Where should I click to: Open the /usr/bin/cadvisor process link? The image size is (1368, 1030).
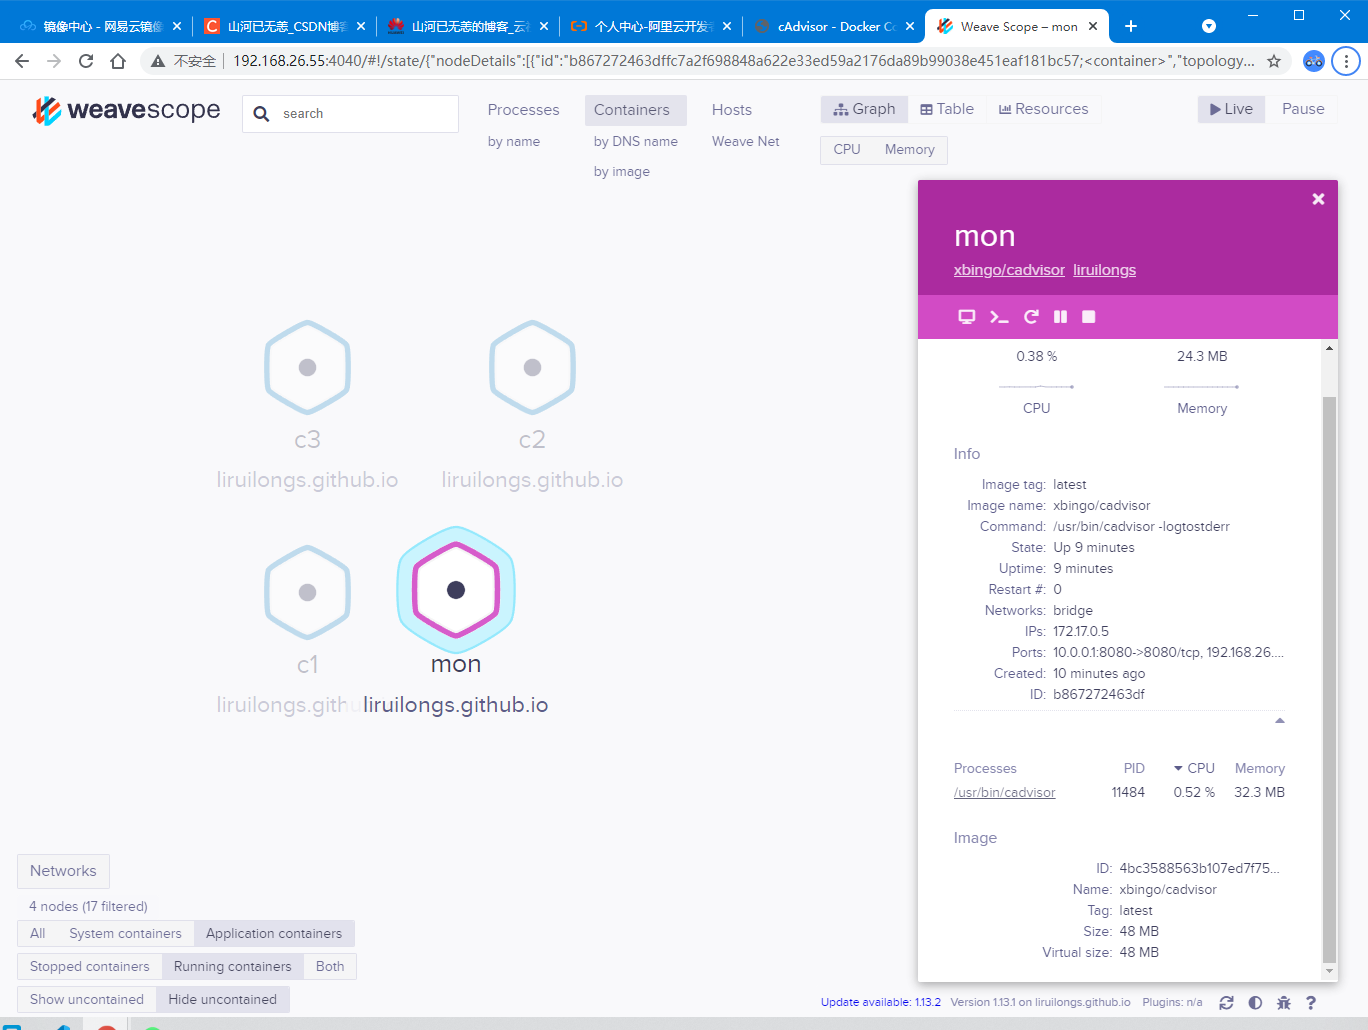point(1004,792)
